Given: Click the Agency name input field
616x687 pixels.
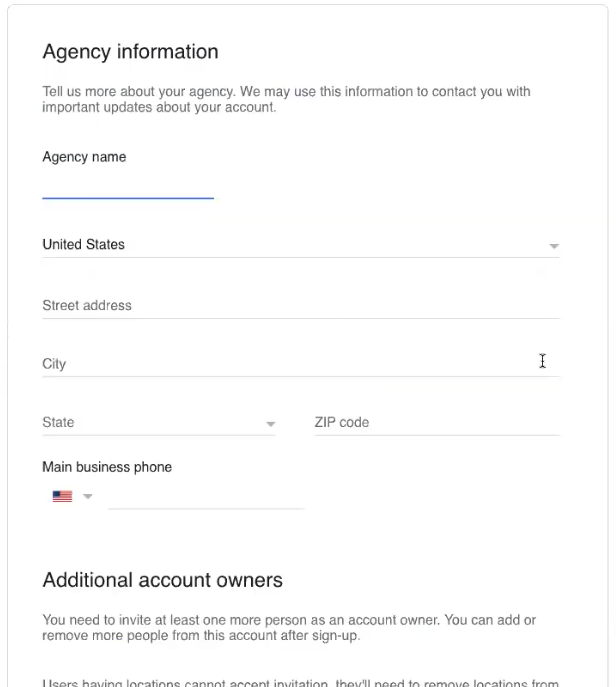Looking at the screenshot, I should pyautogui.click(x=128, y=186).
